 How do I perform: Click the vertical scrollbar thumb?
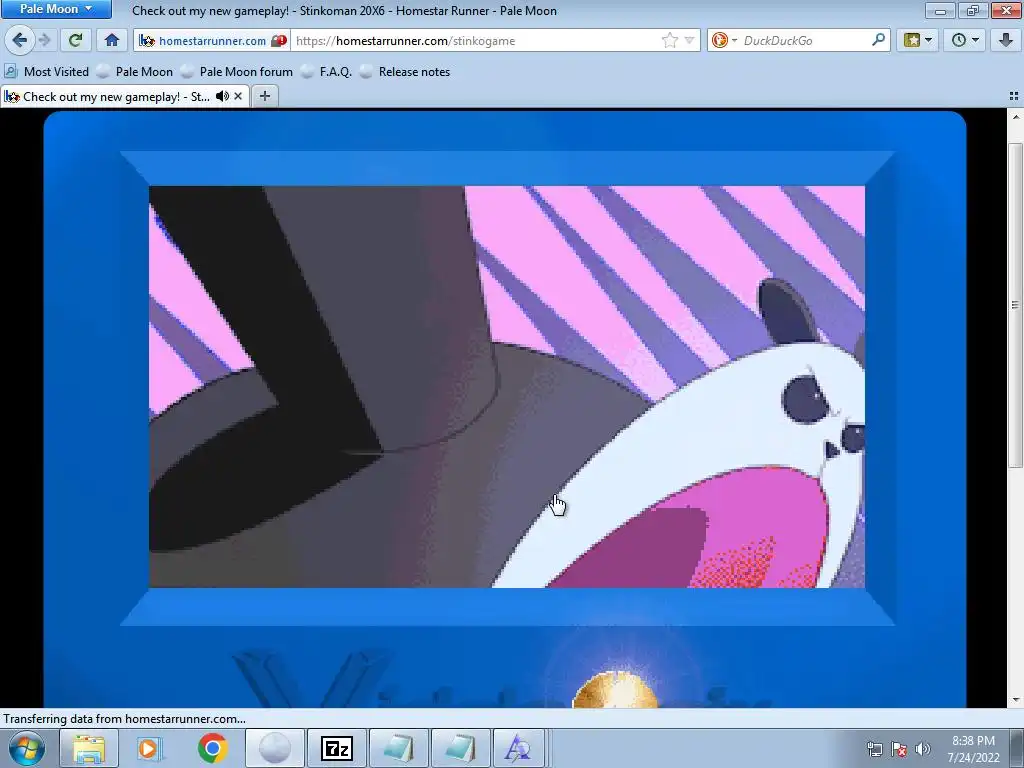(1016, 304)
